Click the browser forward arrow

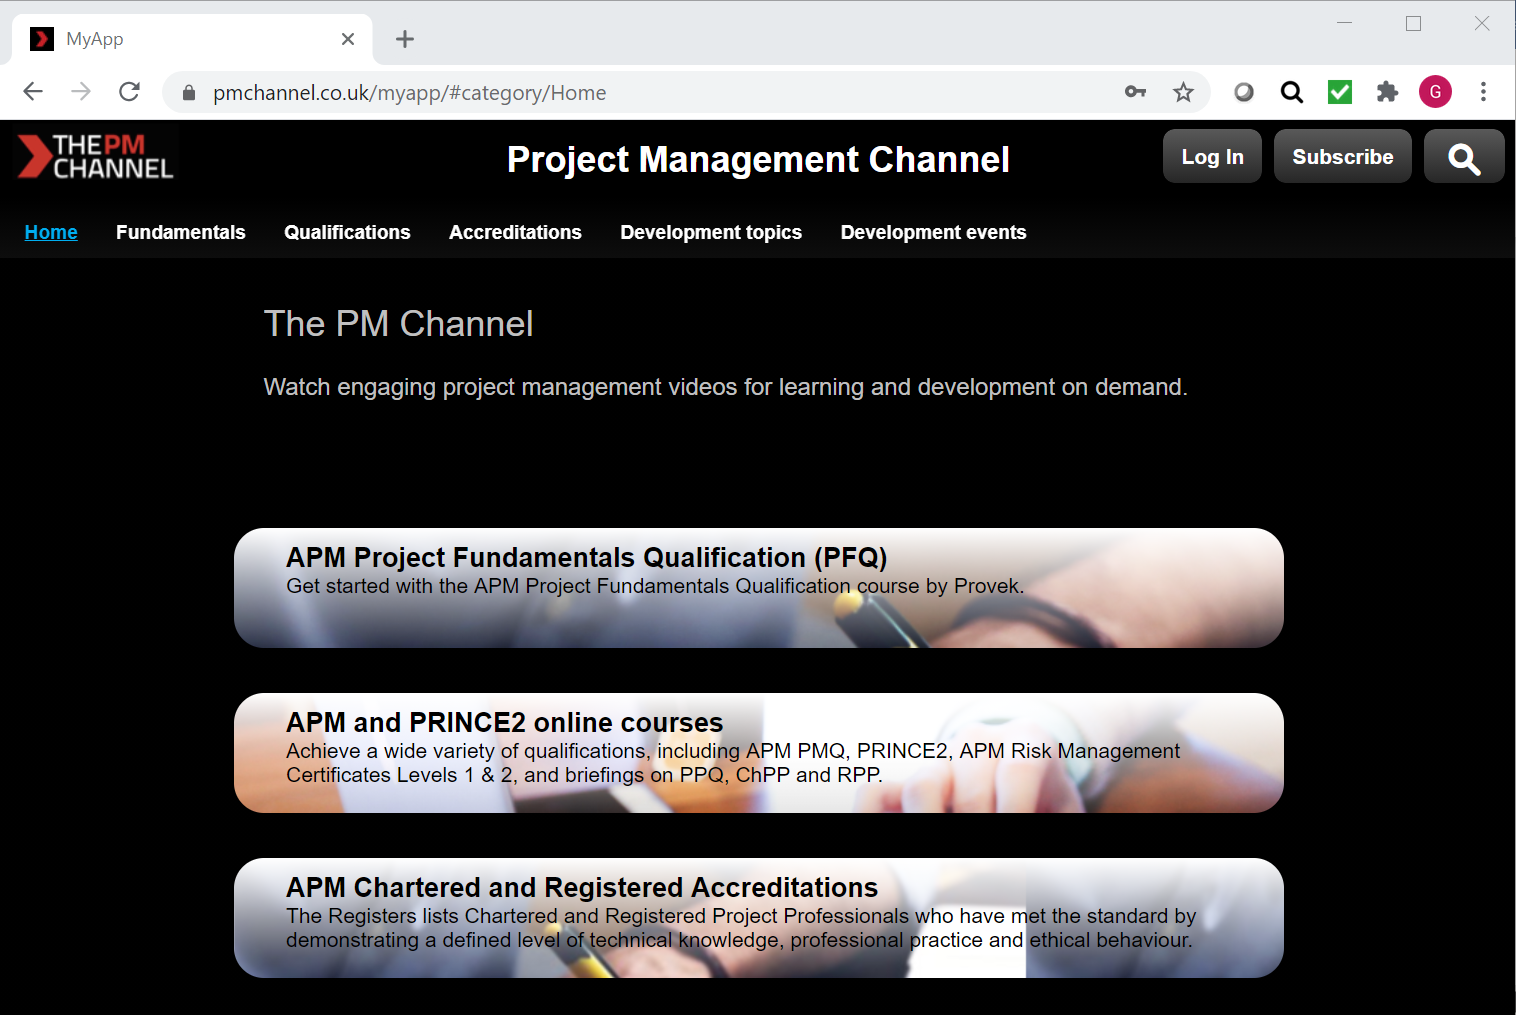[81, 92]
